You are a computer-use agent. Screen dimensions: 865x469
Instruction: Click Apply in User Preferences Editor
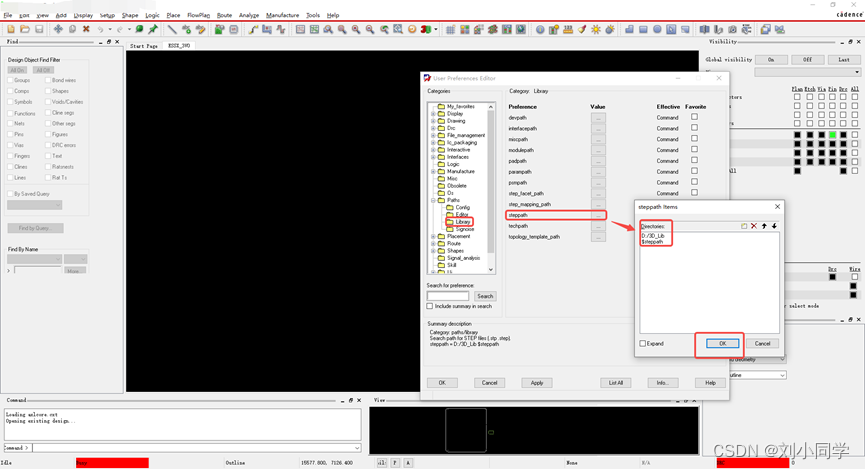coord(537,382)
